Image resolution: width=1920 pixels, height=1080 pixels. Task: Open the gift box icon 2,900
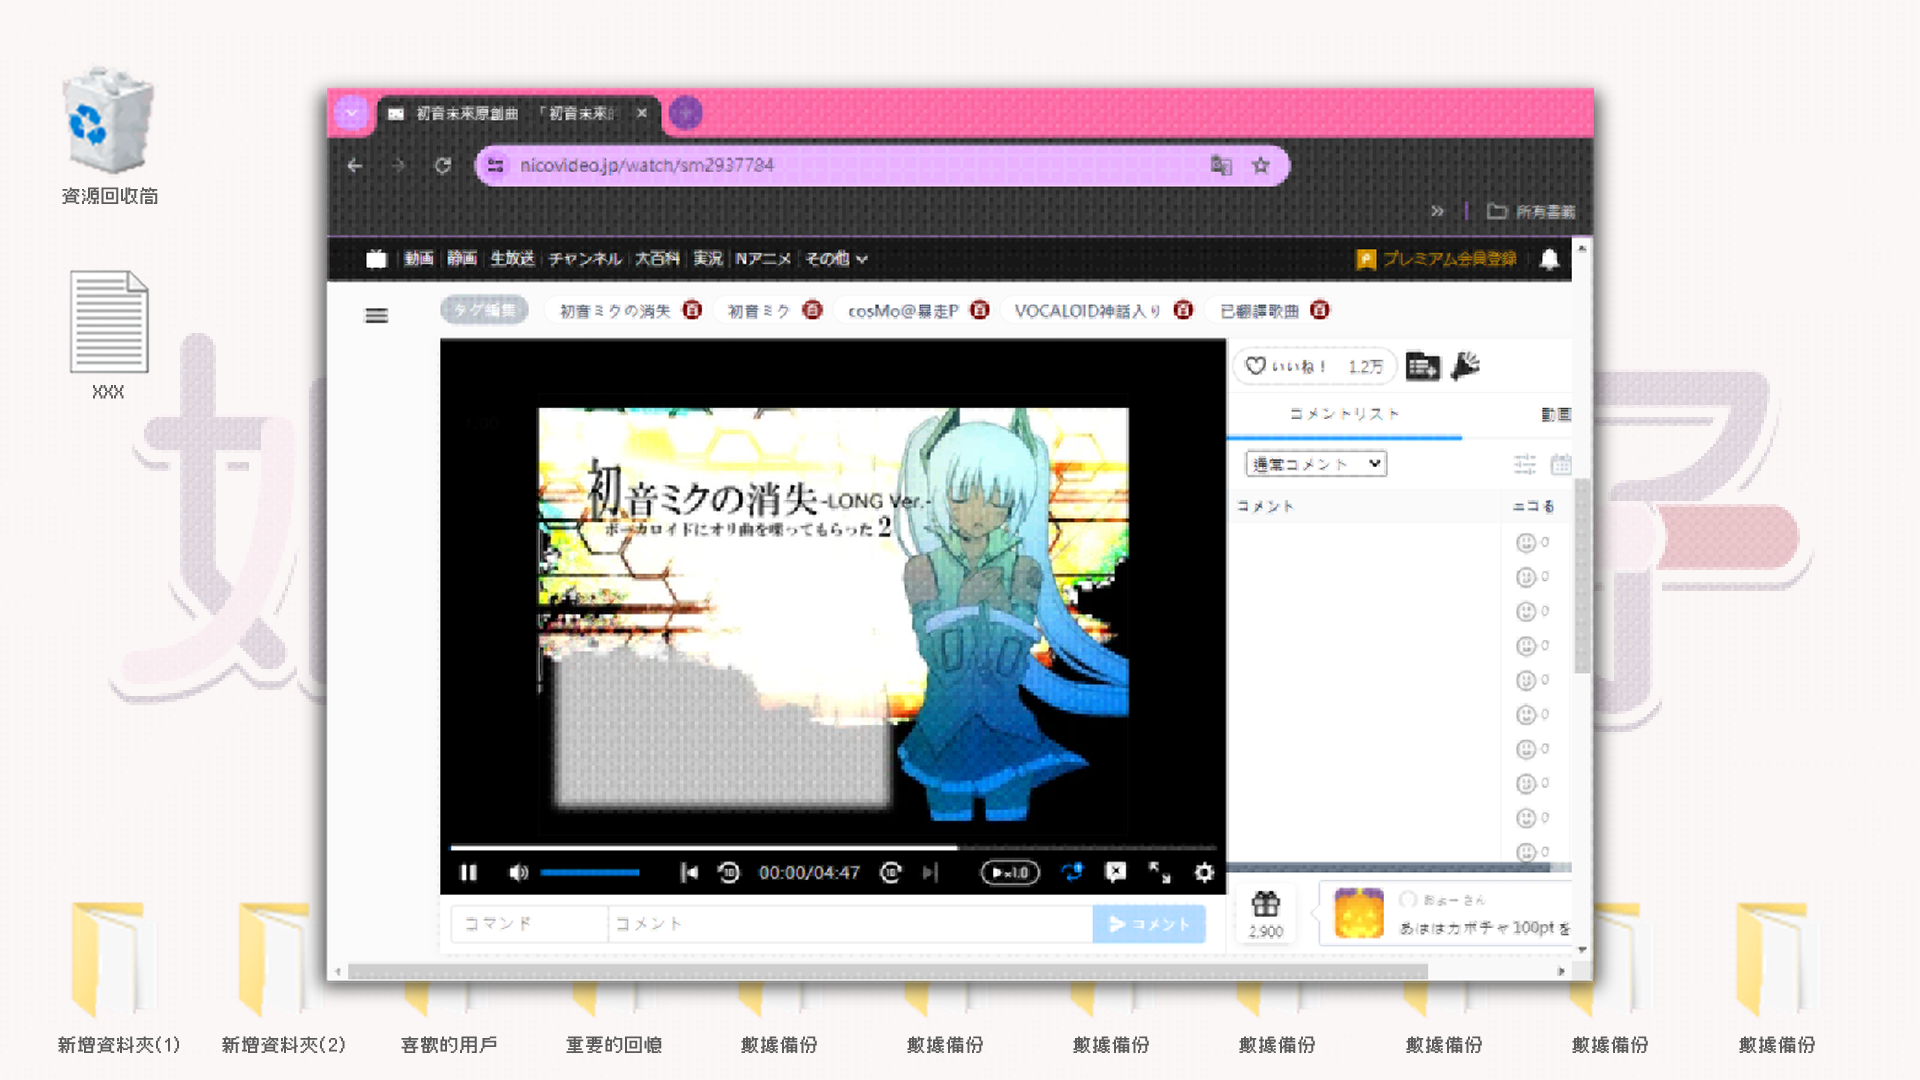[1266, 914]
